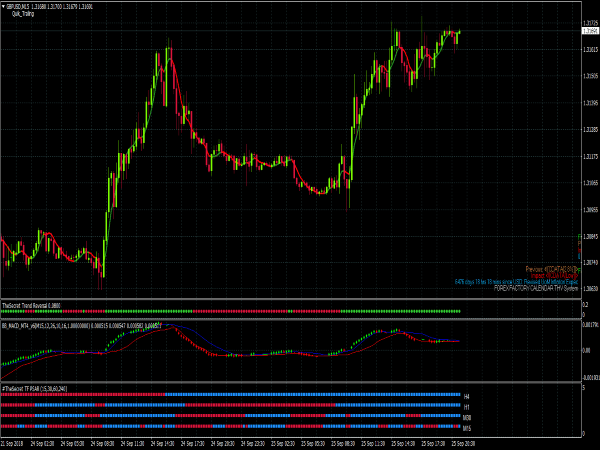Click the 25 Sep 14:30 time axis label
Image resolution: width=600 pixels, height=450 pixels.
tap(403, 443)
